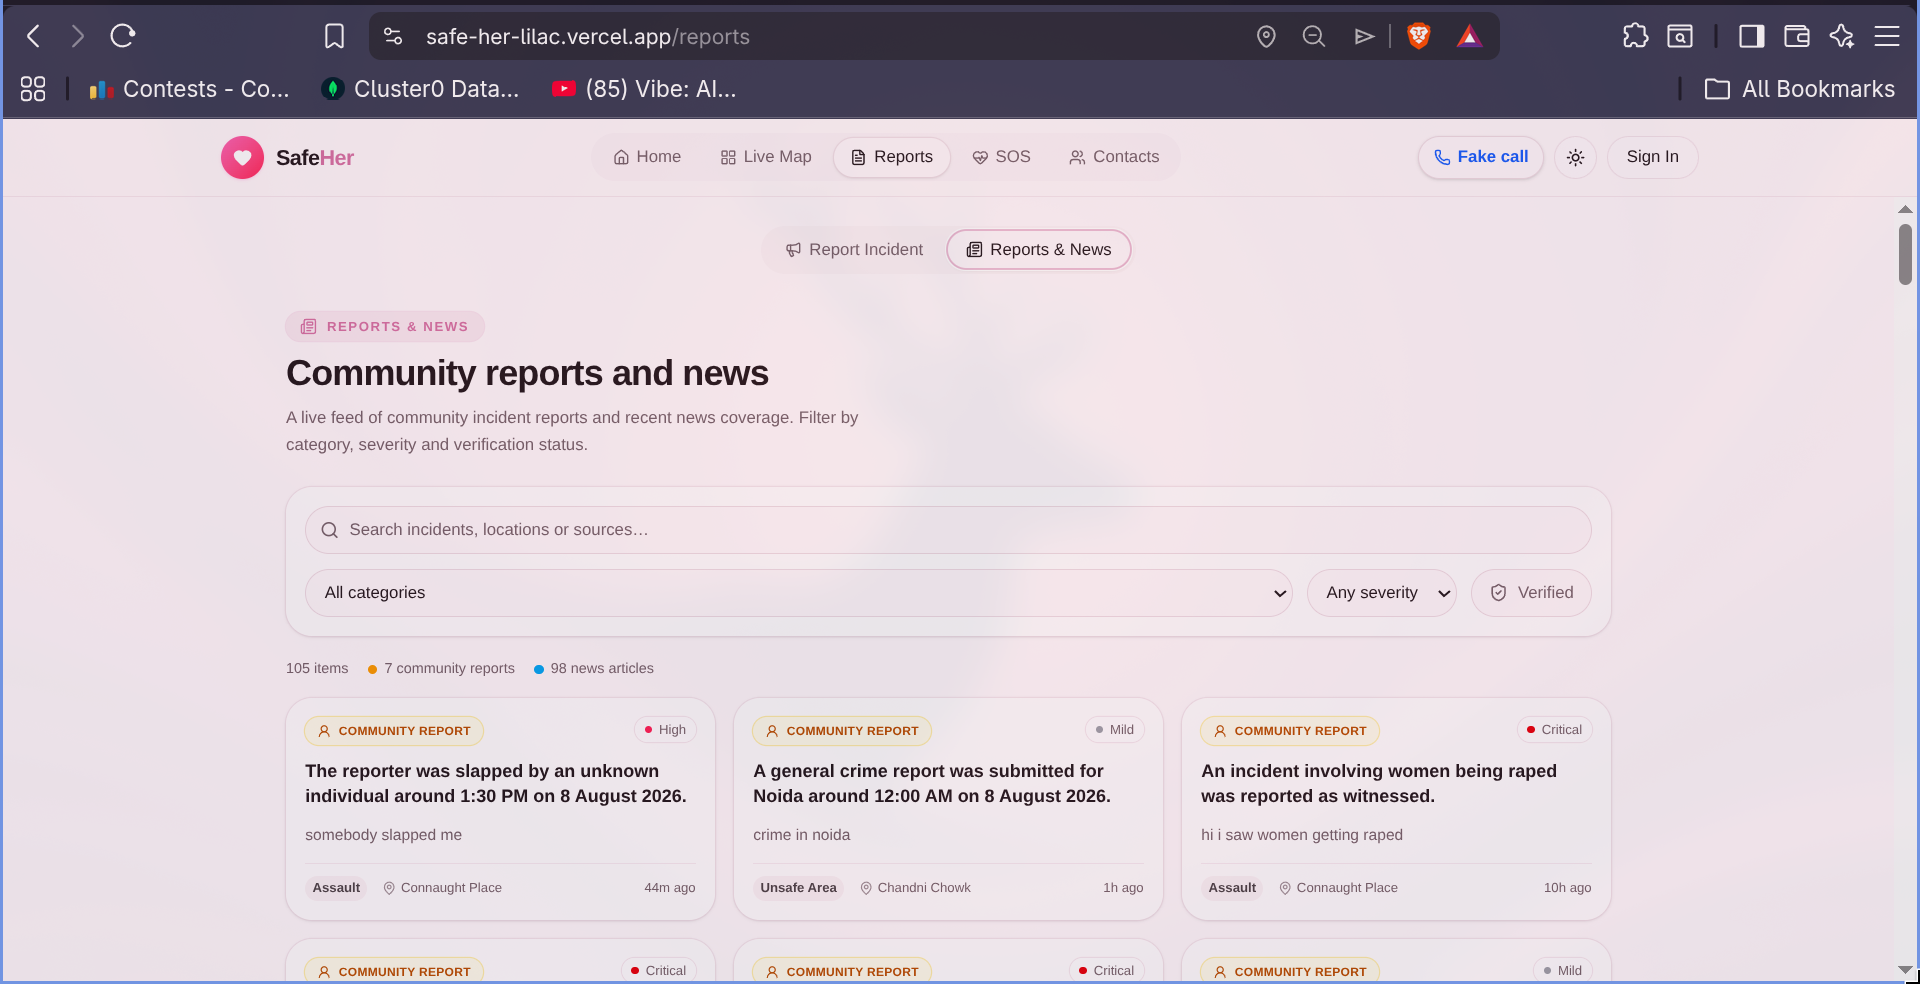
Task: Toggle the light/dark theme sun button
Action: point(1575,157)
